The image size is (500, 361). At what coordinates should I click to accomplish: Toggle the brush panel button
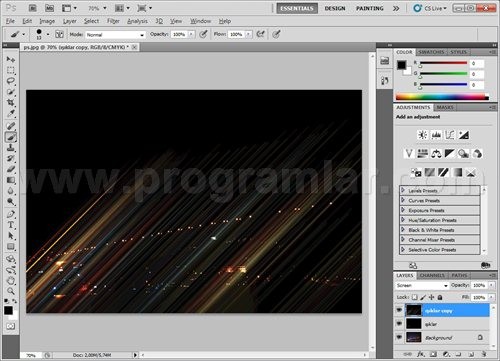click(59, 34)
